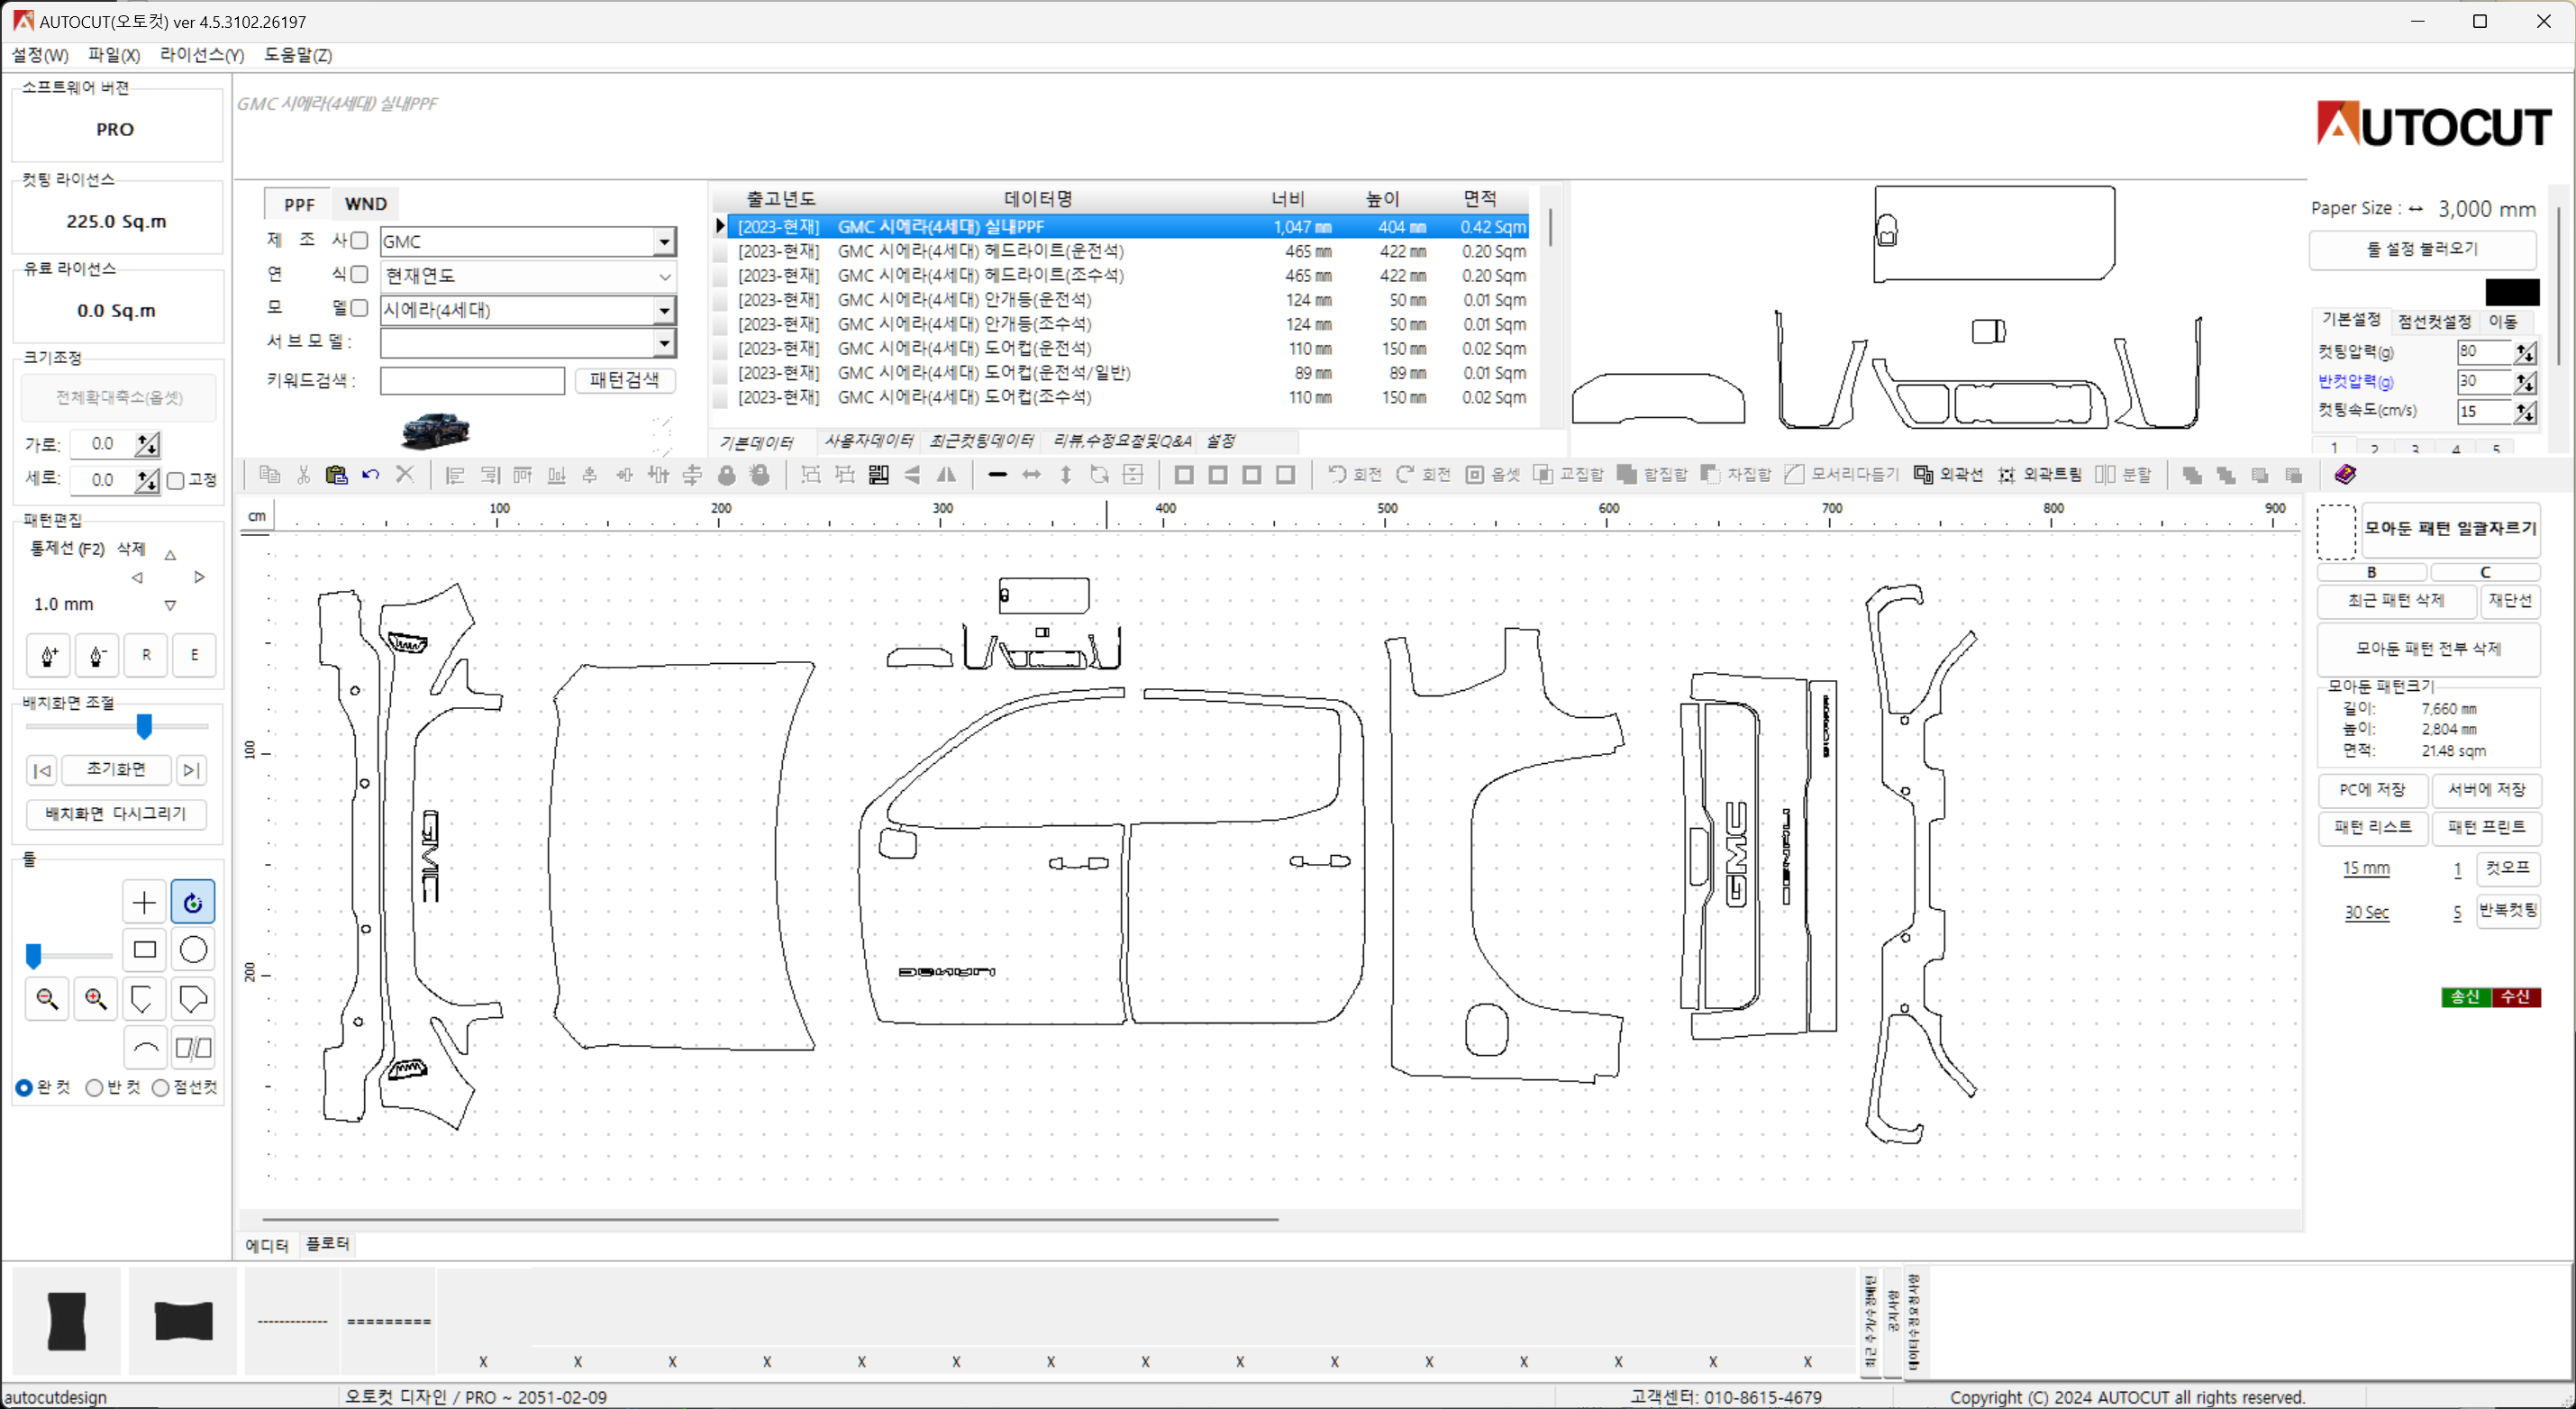Open the 도움말(Z) menu
This screenshot has width=2576, height=1409.
click(x=298, y=55)
